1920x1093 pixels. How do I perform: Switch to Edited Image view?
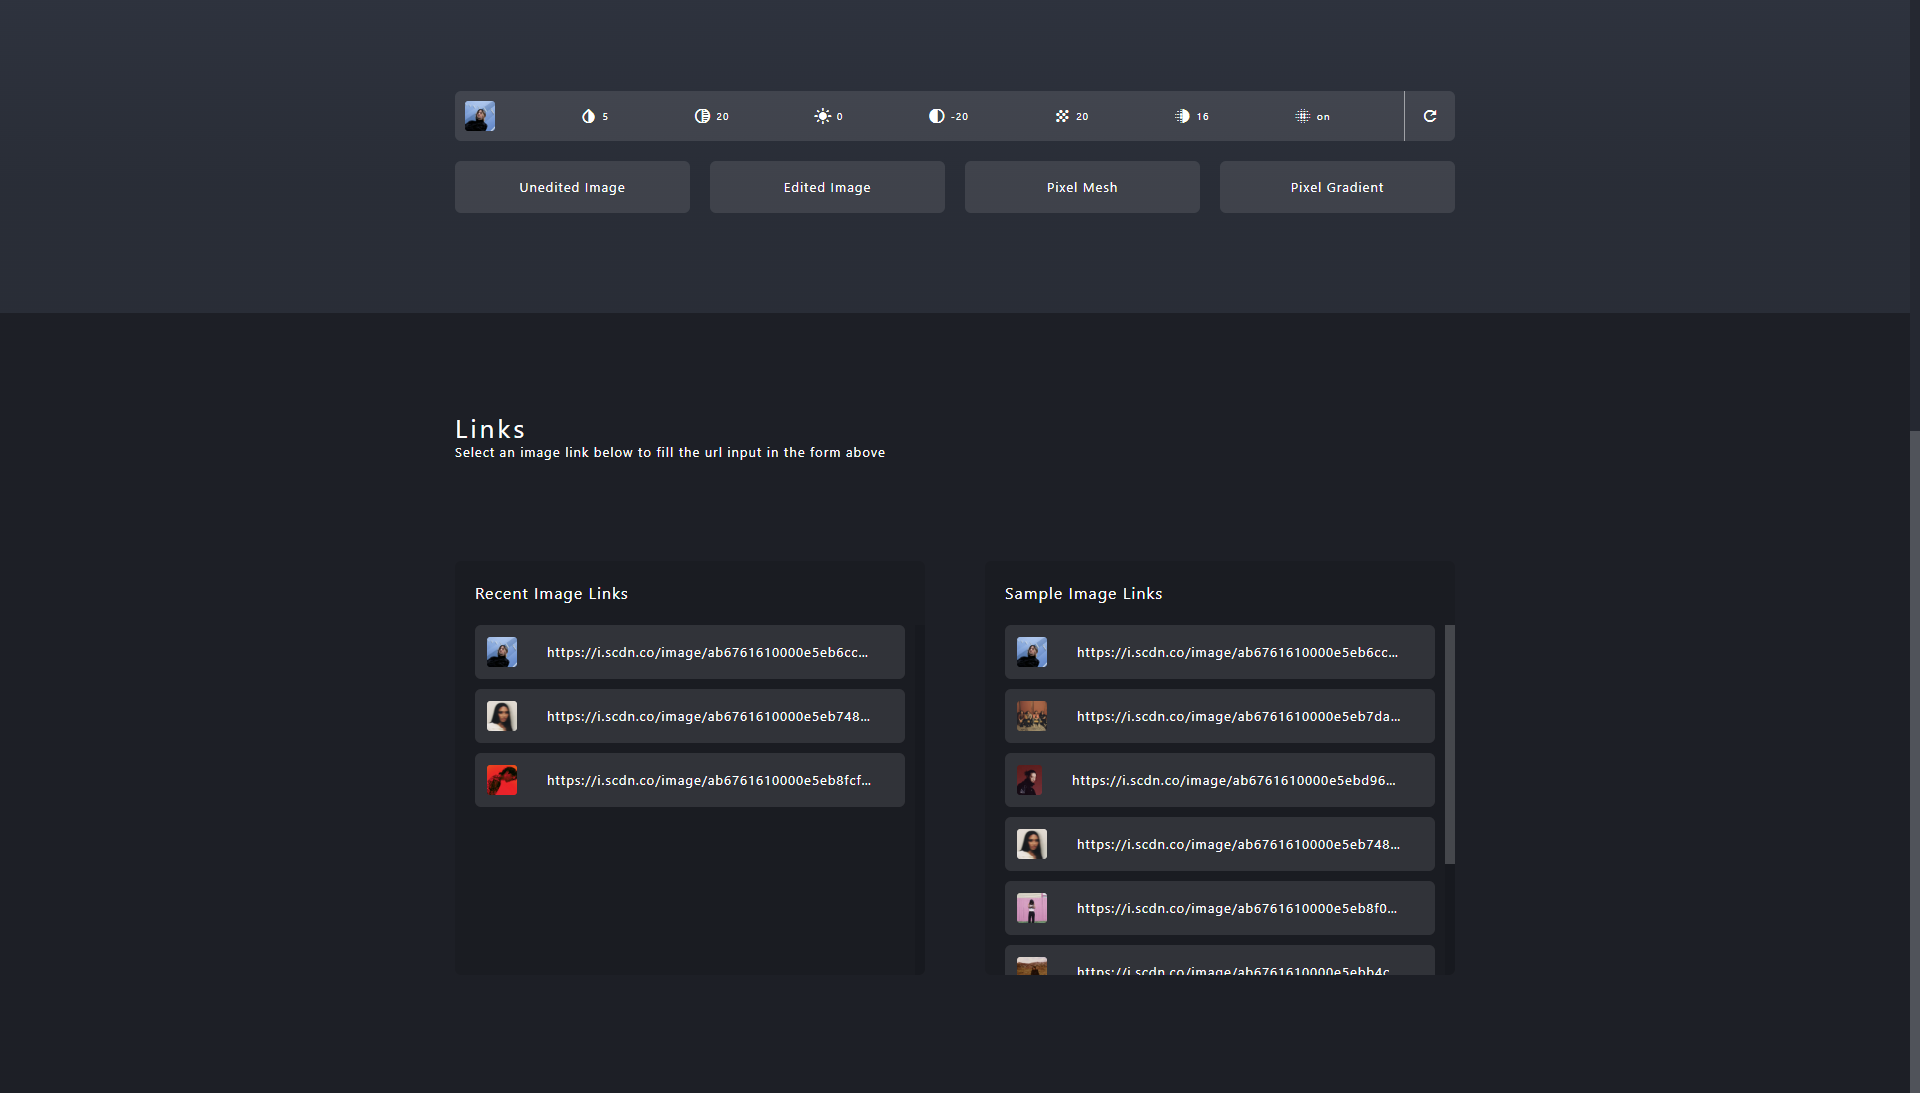pyautogui.click(x=827, y=187)
